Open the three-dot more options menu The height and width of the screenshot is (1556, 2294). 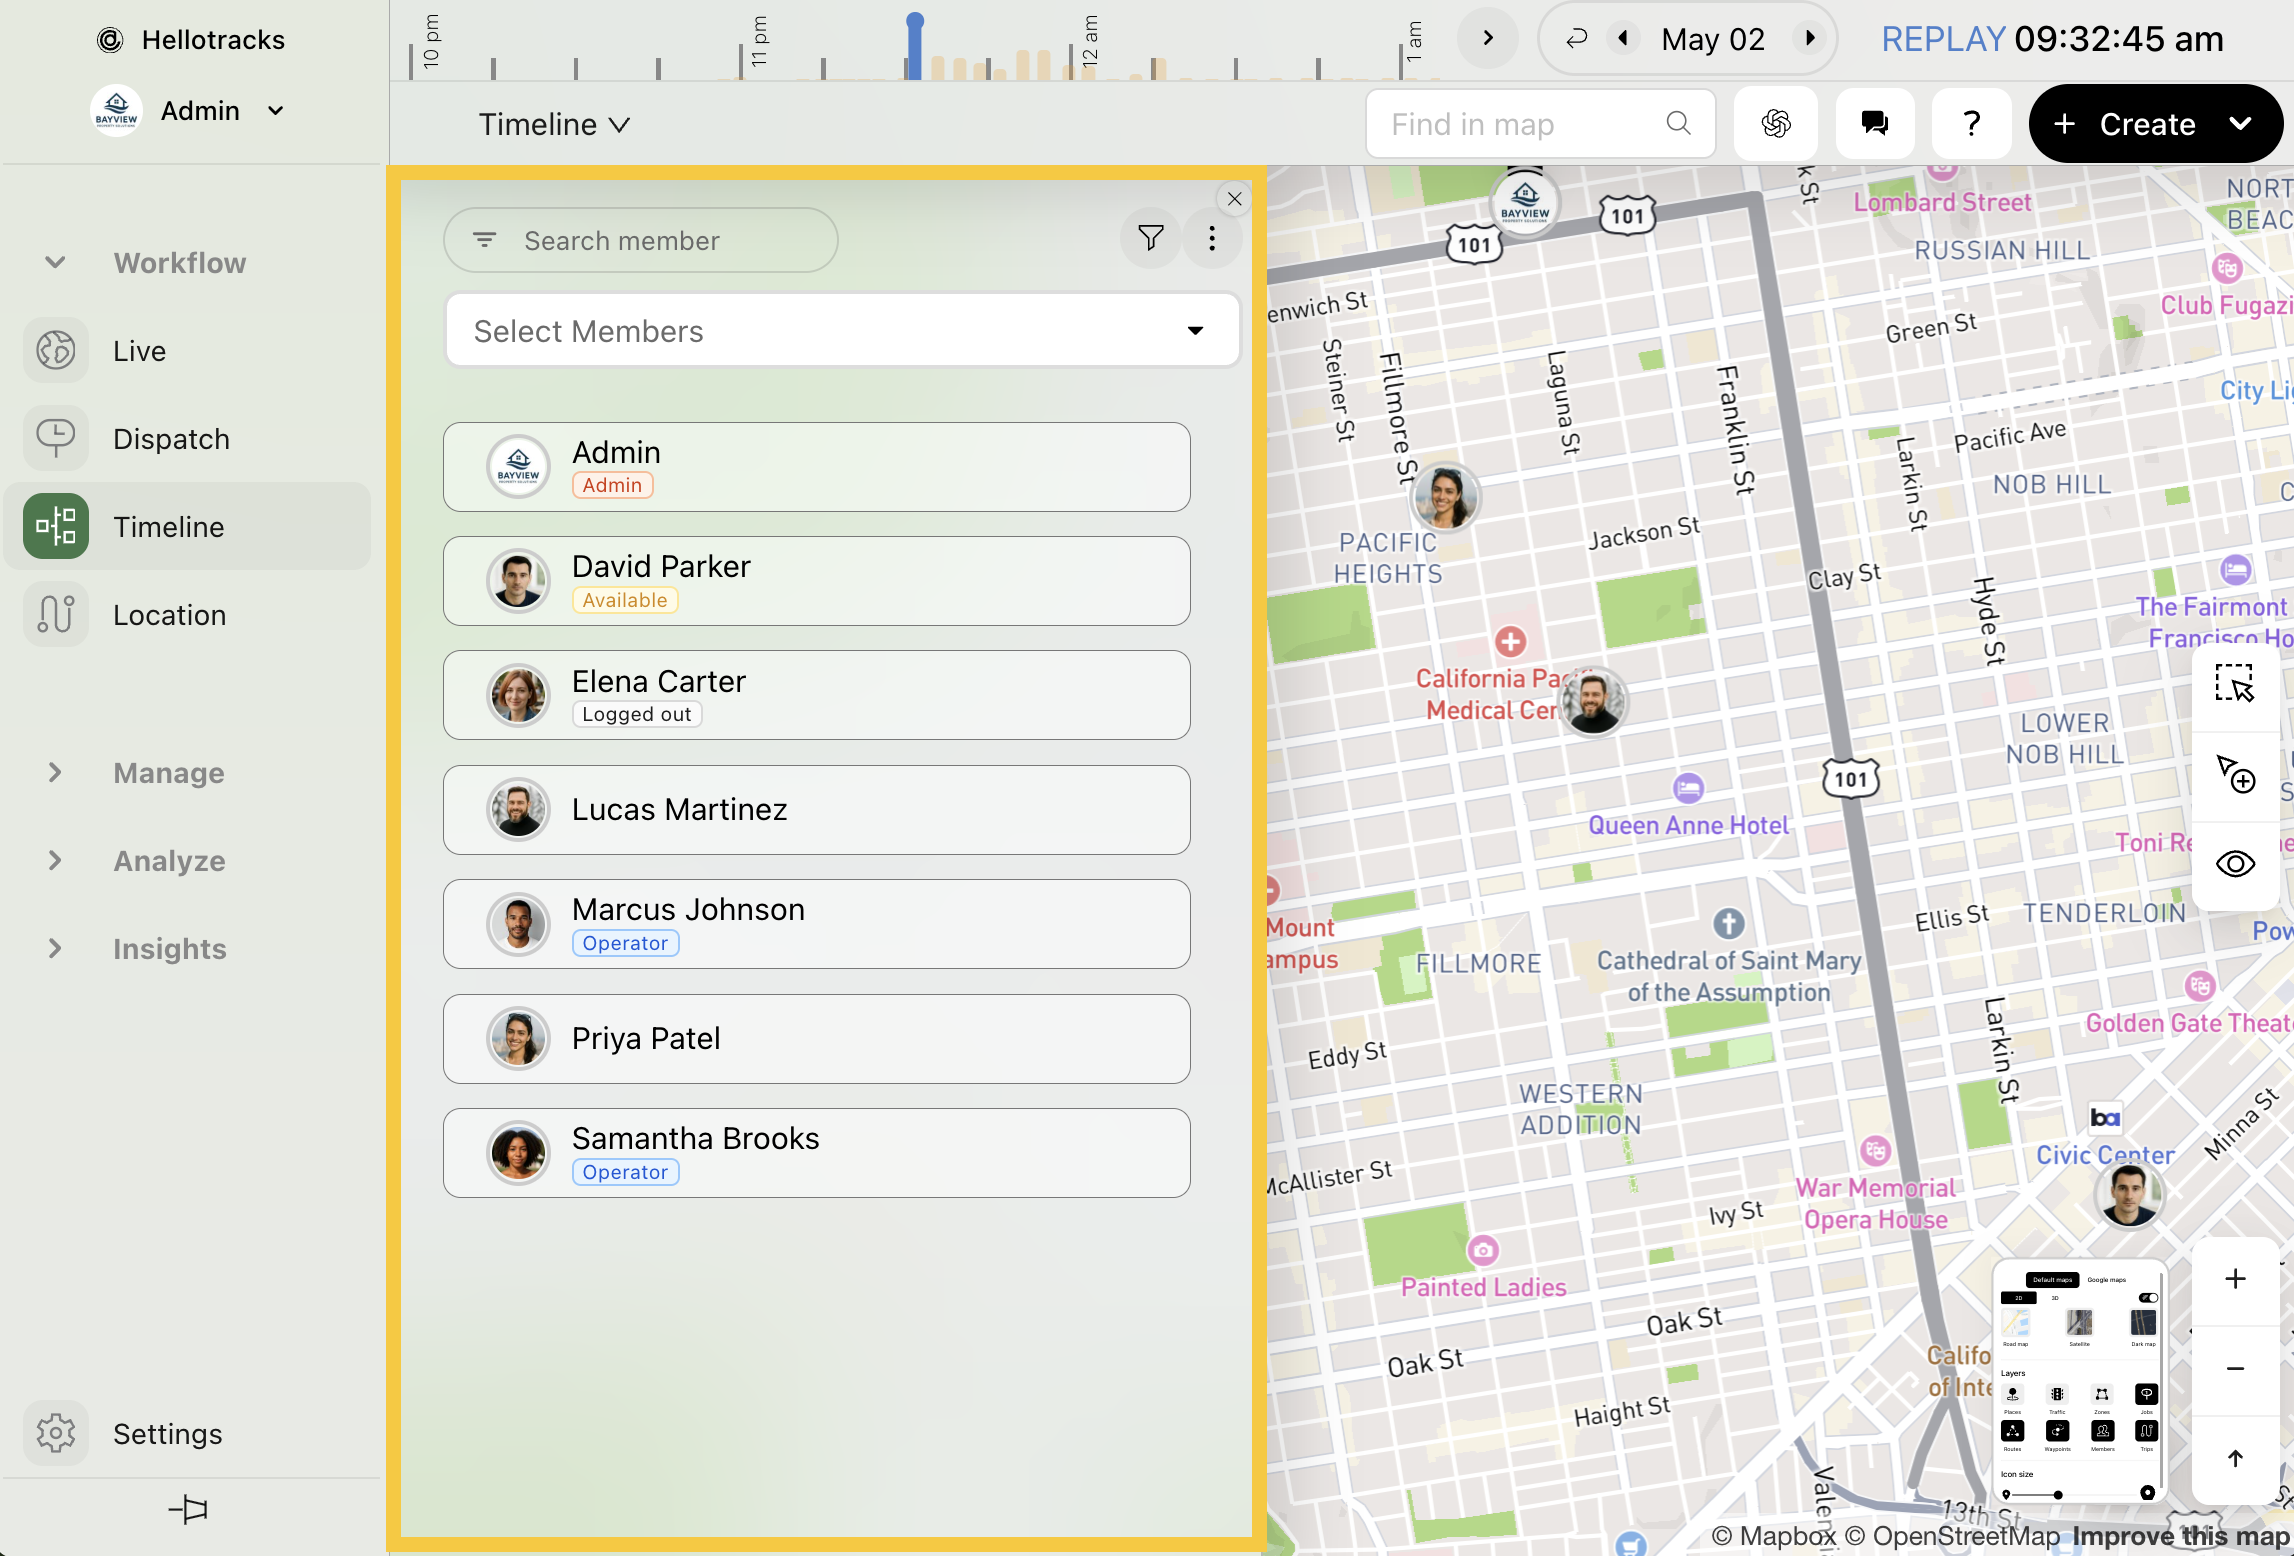click(x=1212, y=238)
